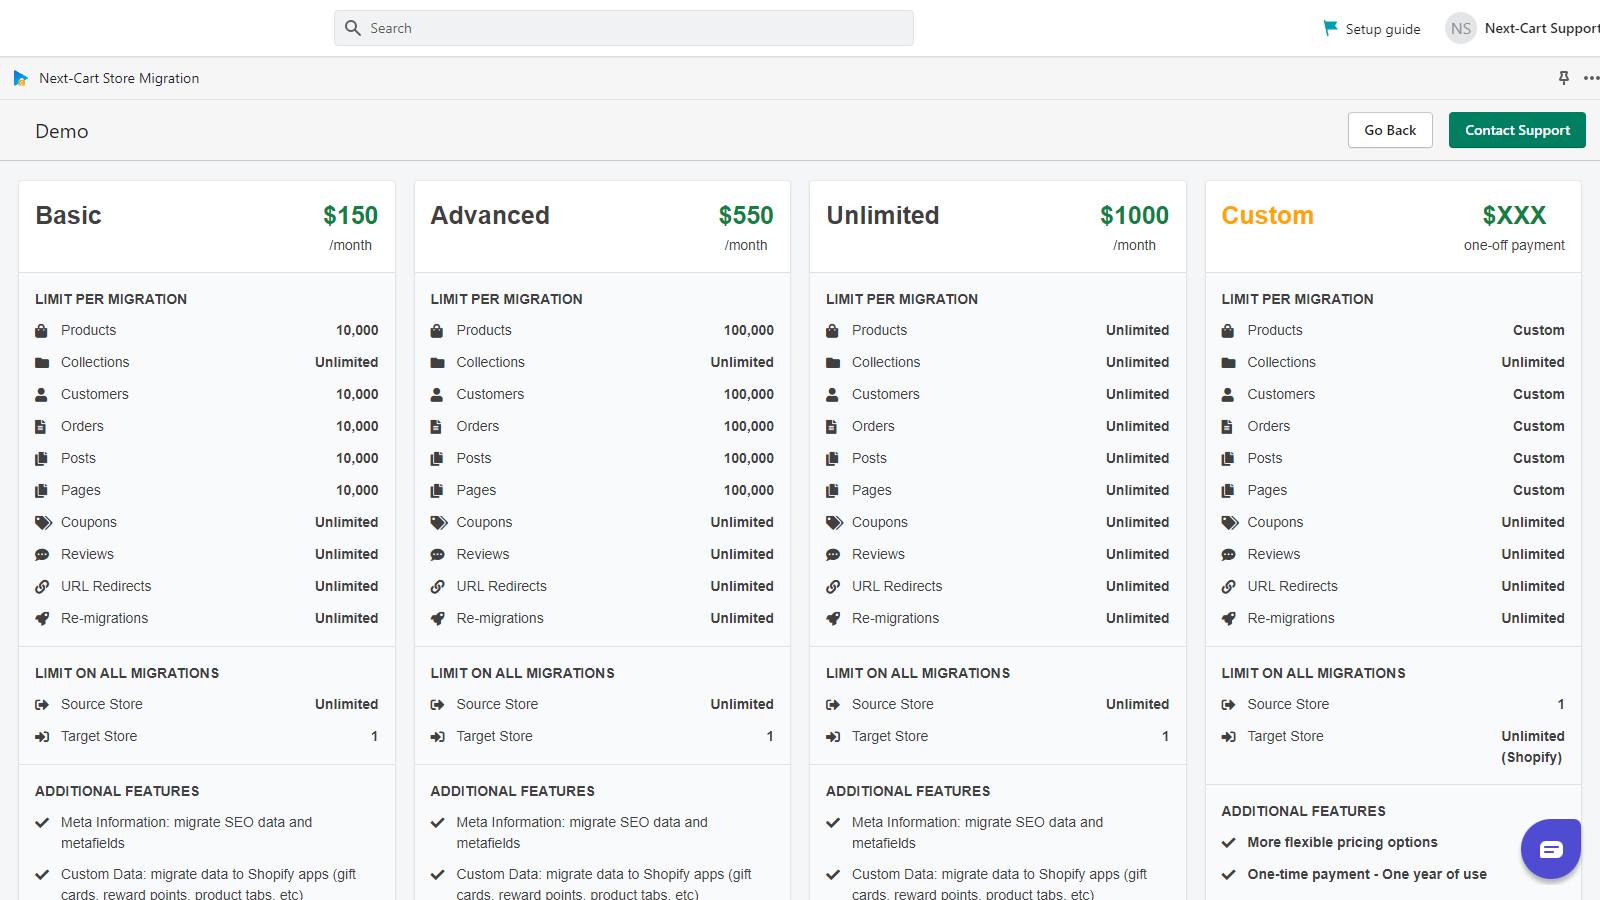This screenshot has width=1600, height=900.
Task: Click the Re-migrations rocket icon in Advanced plan
Action: 437,619
